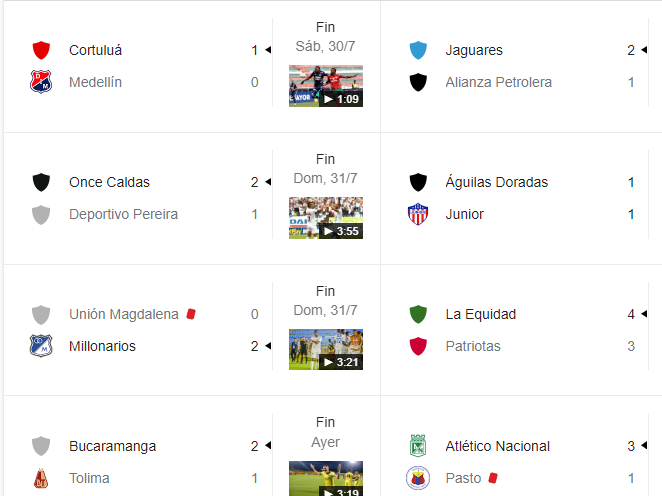The height and width of the screenshot is (496, 662).
Task: Click Unión Magdalena's red card icon
Action: pos(191,314)
